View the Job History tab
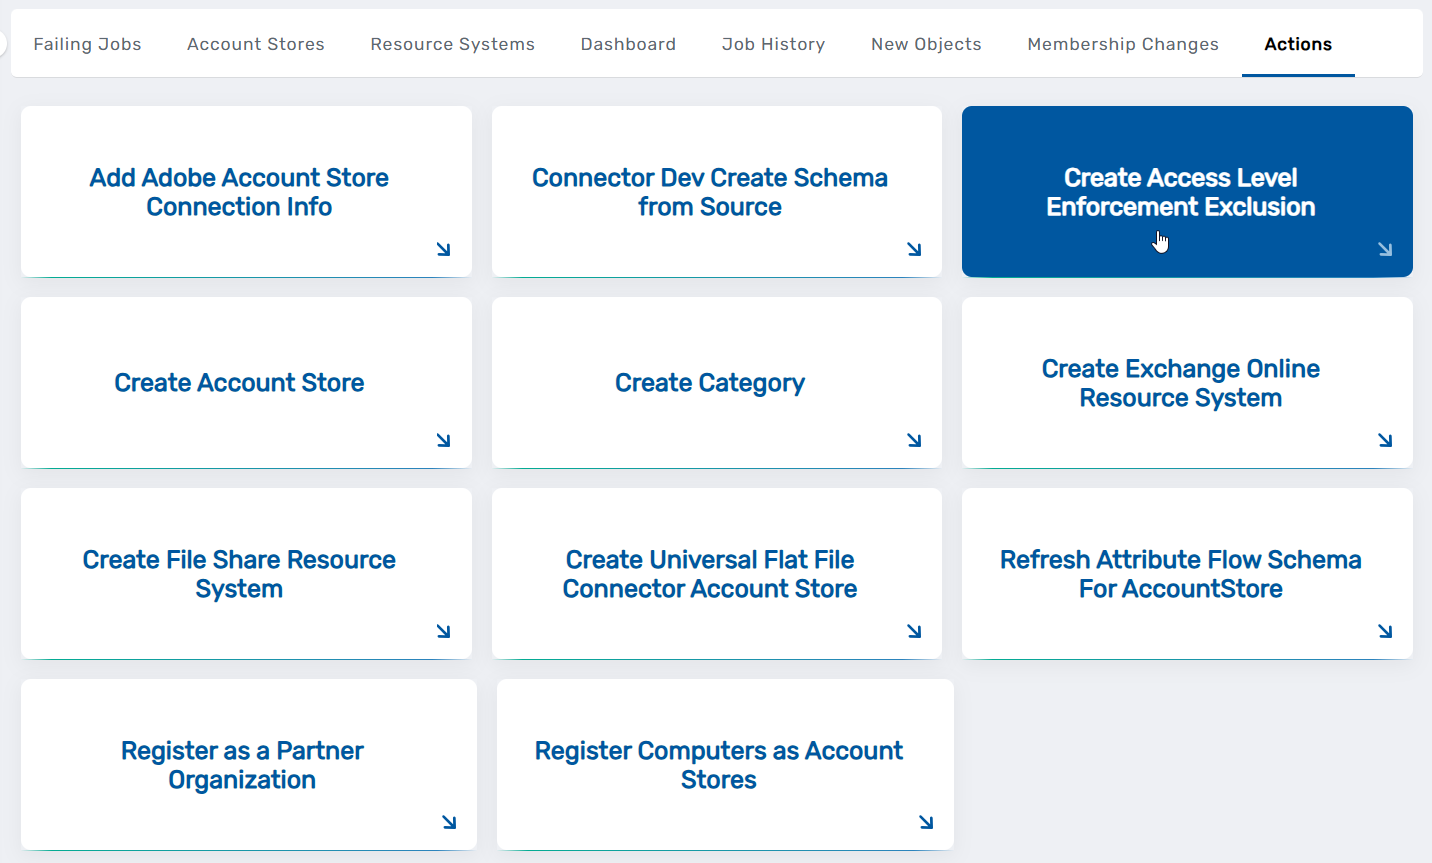 [773, 44]
